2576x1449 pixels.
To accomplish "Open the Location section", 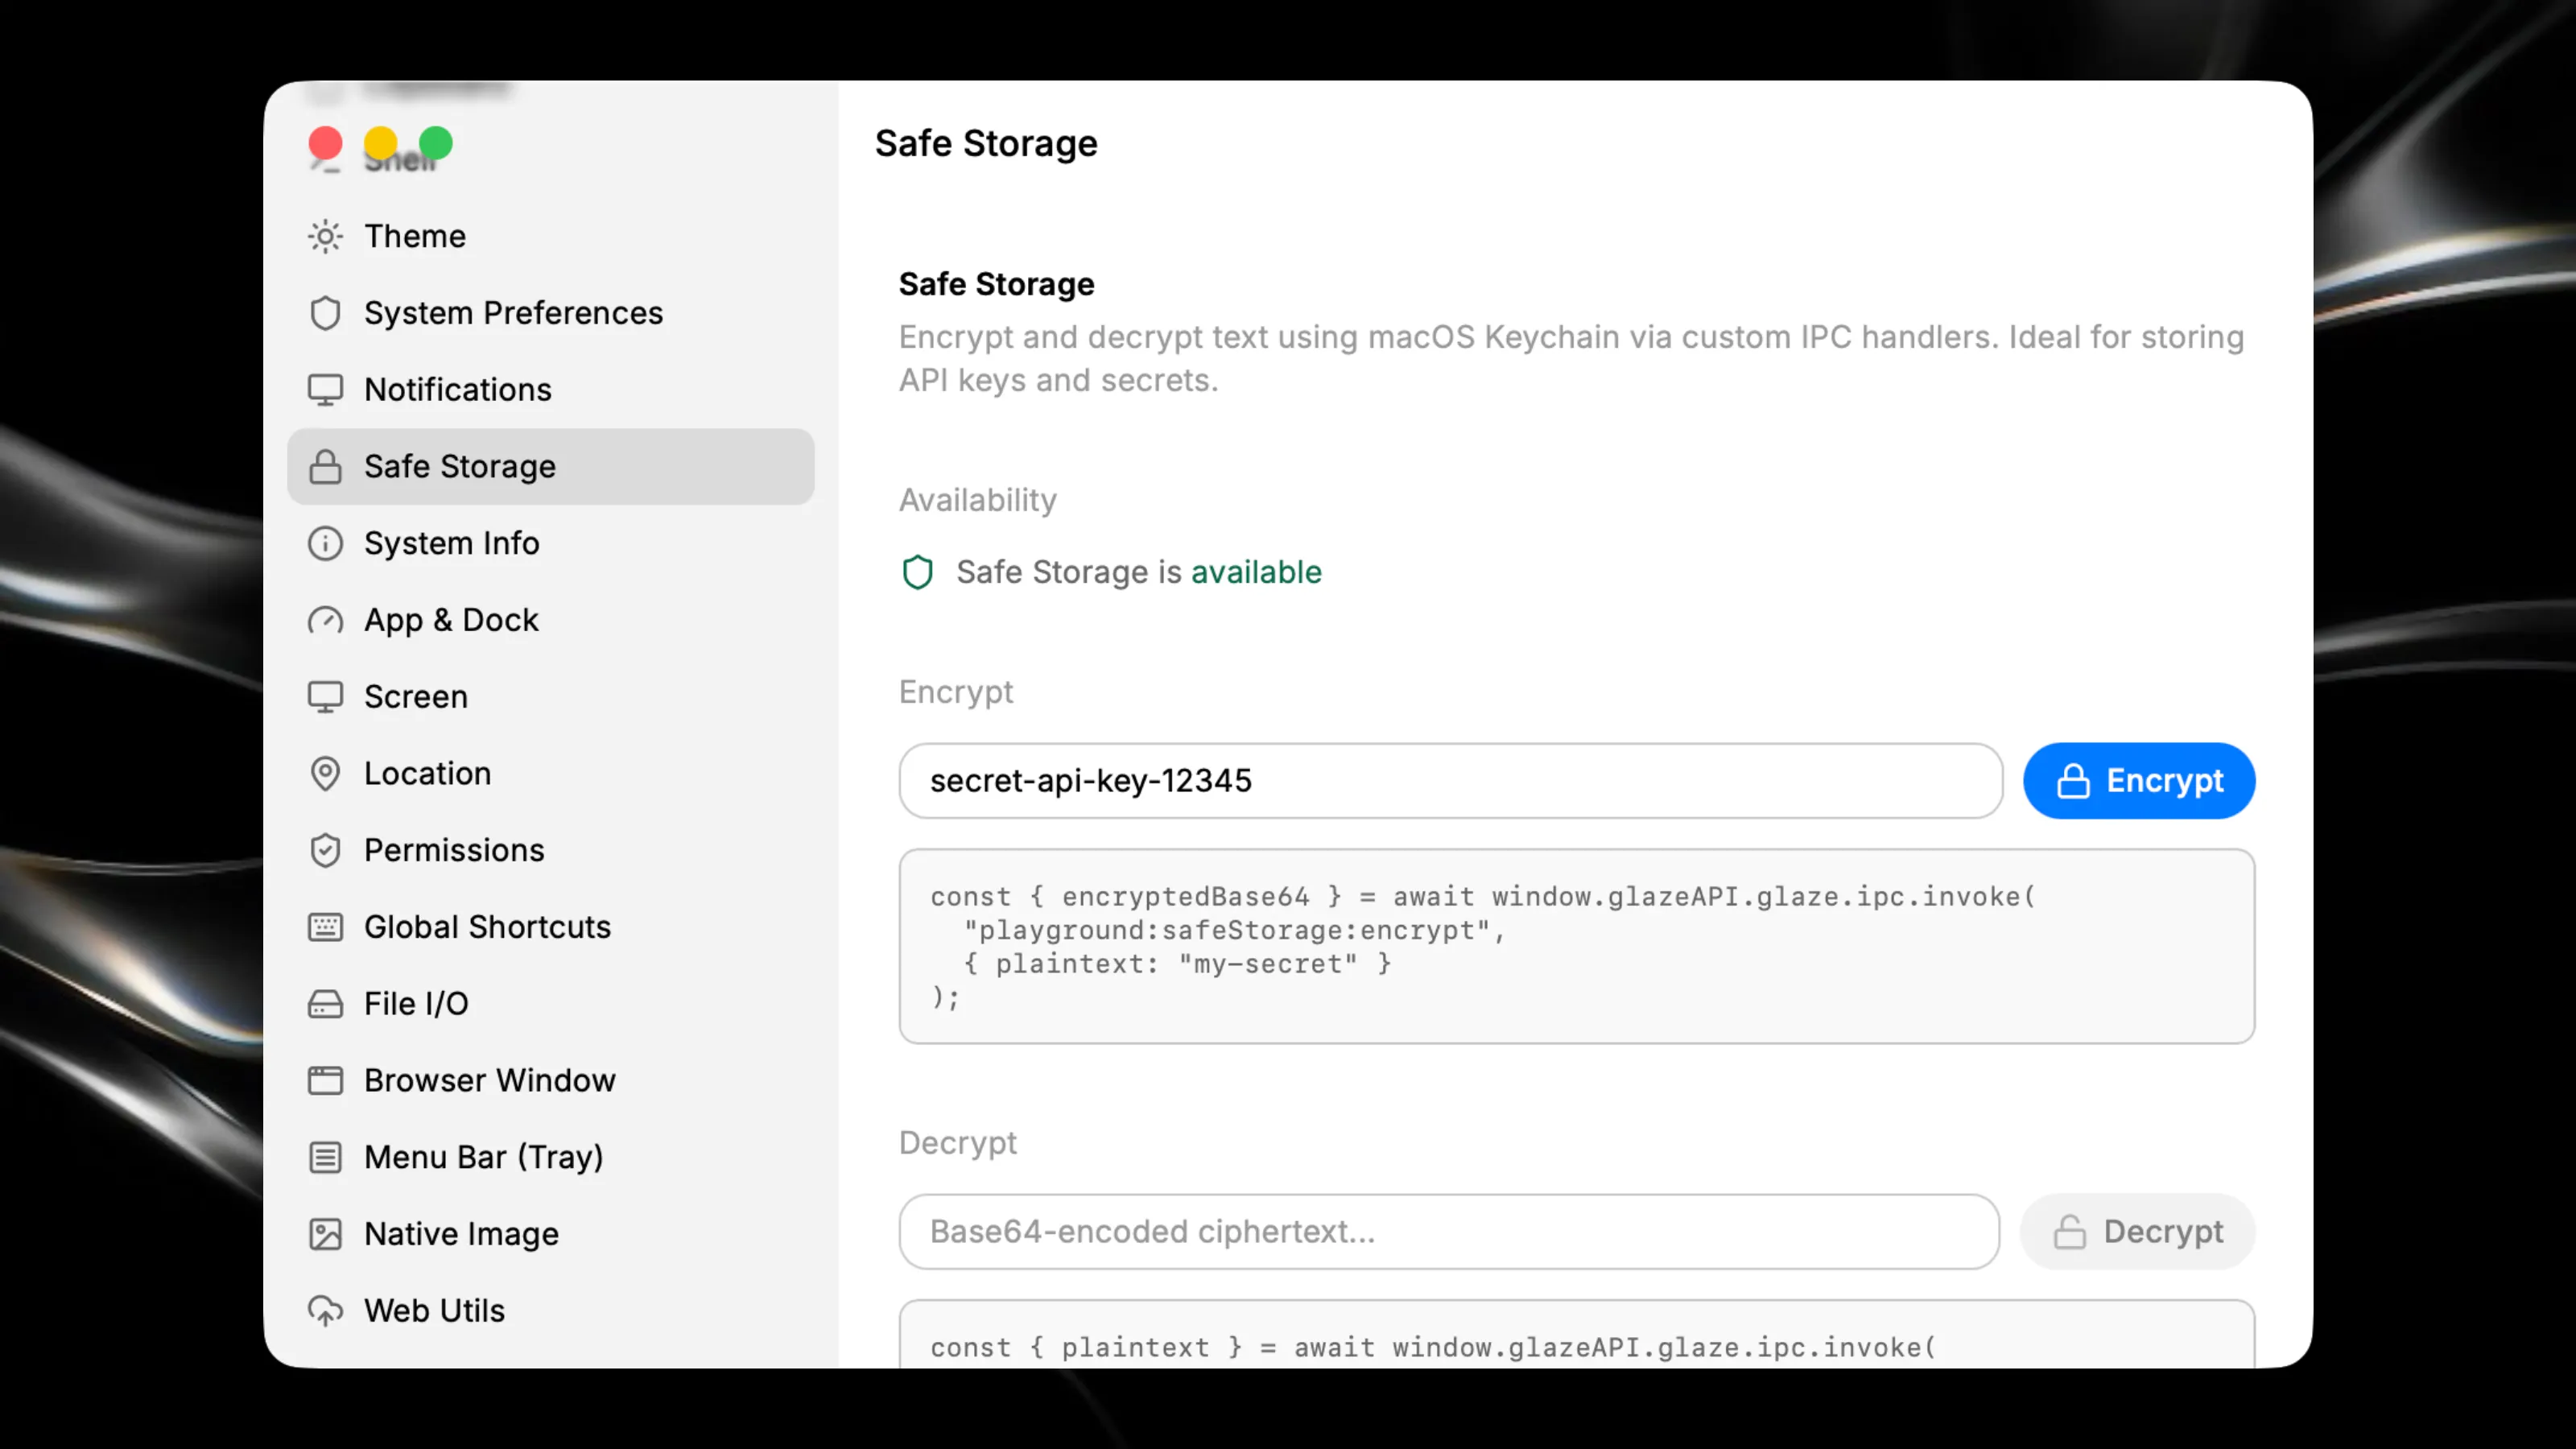I will (550, 774).
